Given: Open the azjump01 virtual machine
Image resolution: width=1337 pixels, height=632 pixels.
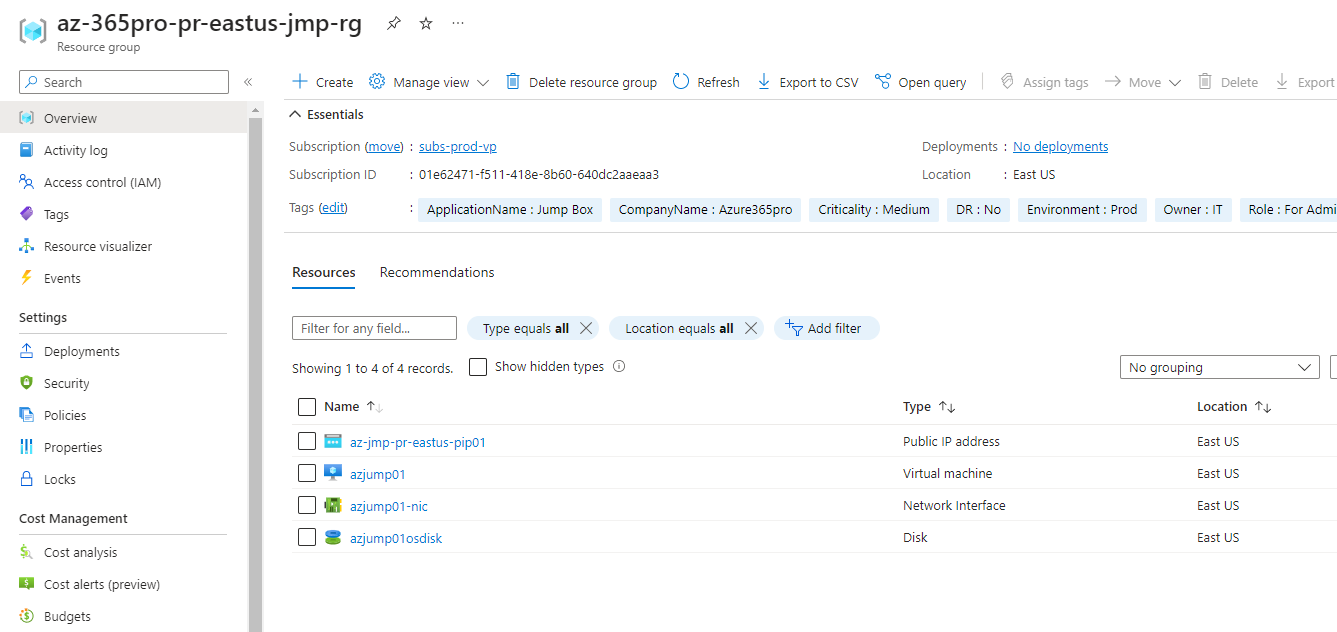Looking at the screenshot, I should (378, 474).
